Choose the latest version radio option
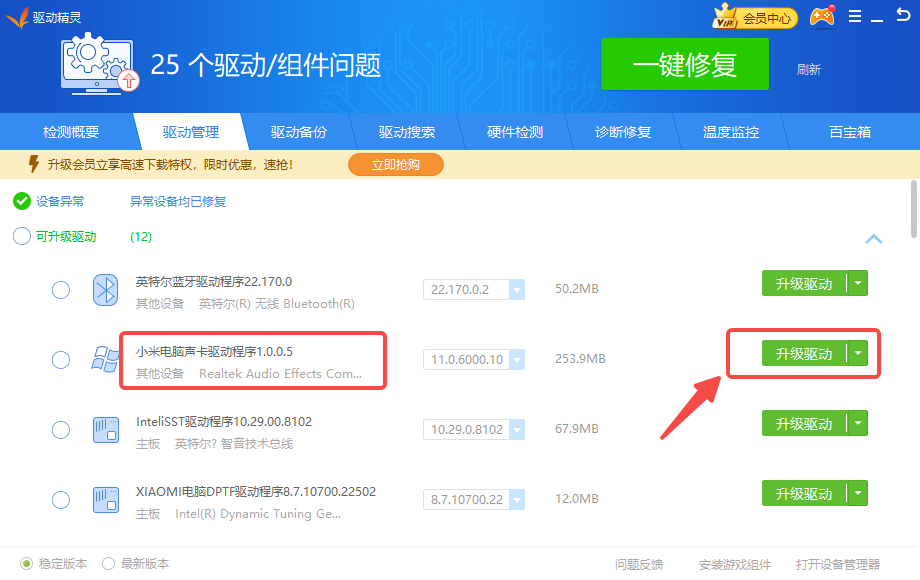The height and width of the screenshot is (580, 920). pyautogui.click(x=109, y=564)
